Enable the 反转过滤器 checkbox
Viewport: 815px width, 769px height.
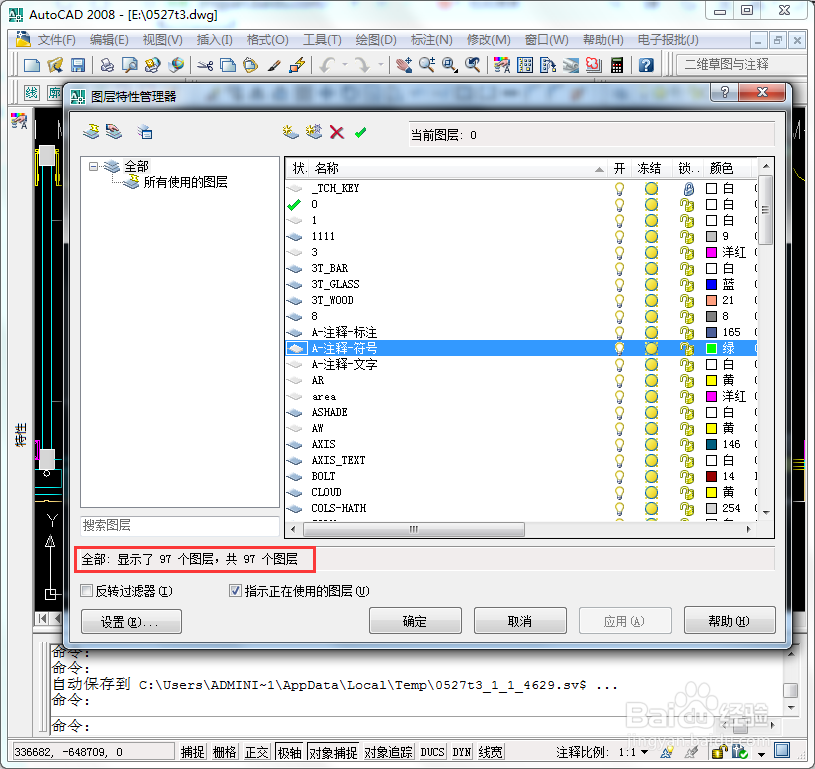point(86,589)
